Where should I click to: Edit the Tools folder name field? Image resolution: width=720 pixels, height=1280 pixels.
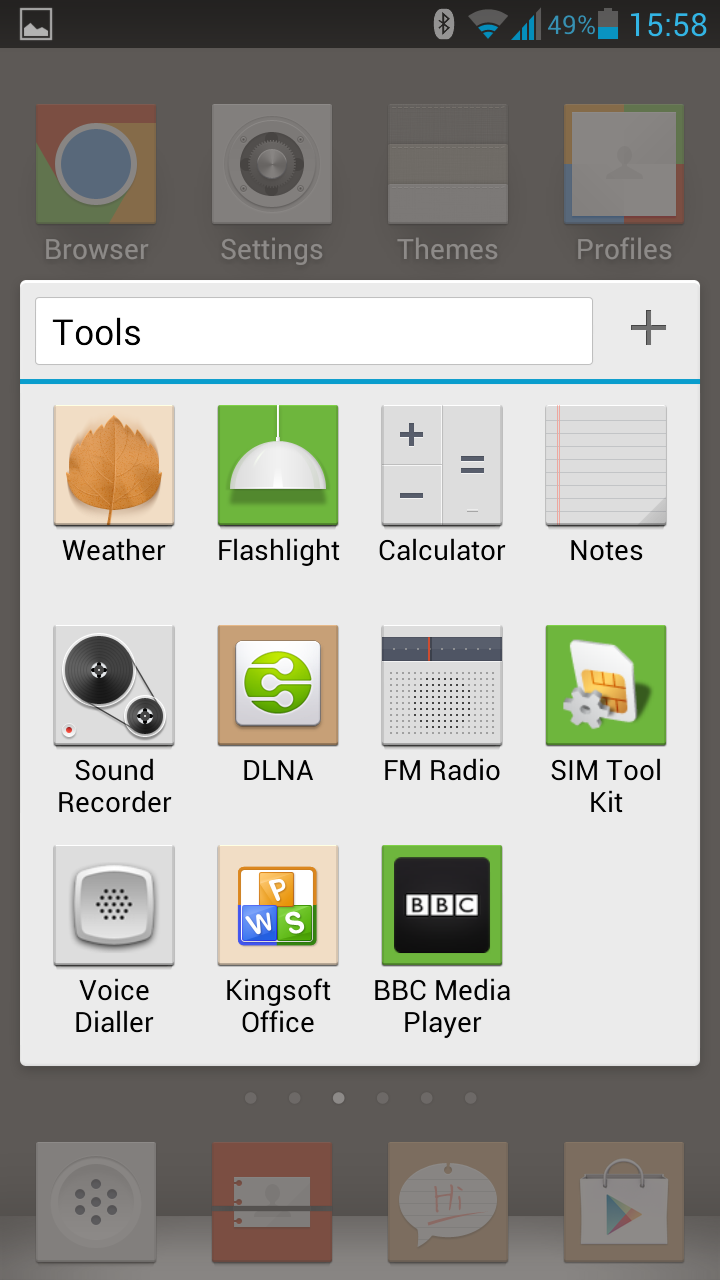(314, 331)
